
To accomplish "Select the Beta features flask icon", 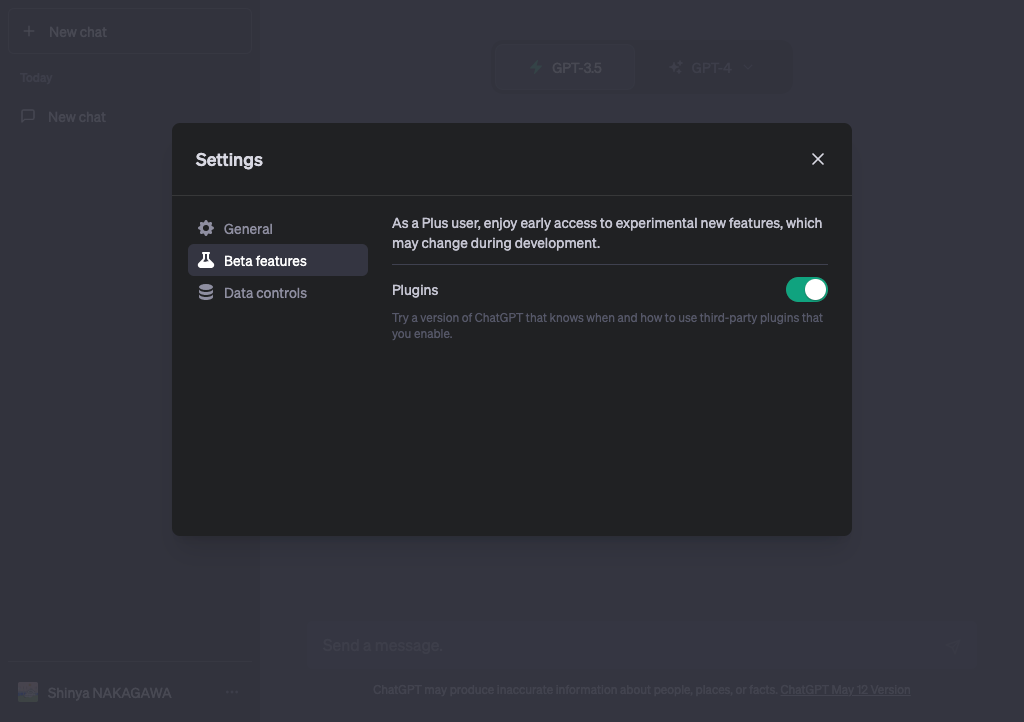I will click(x=206, y=260).
